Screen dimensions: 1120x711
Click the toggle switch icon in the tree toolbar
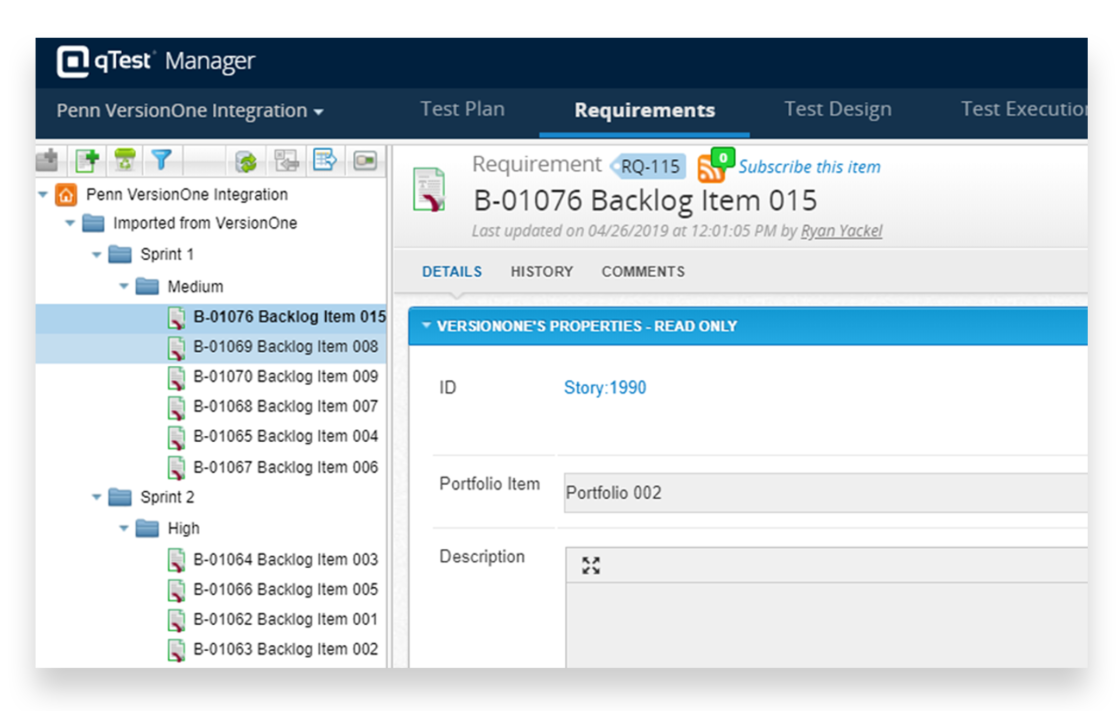[x=365, y=160]
